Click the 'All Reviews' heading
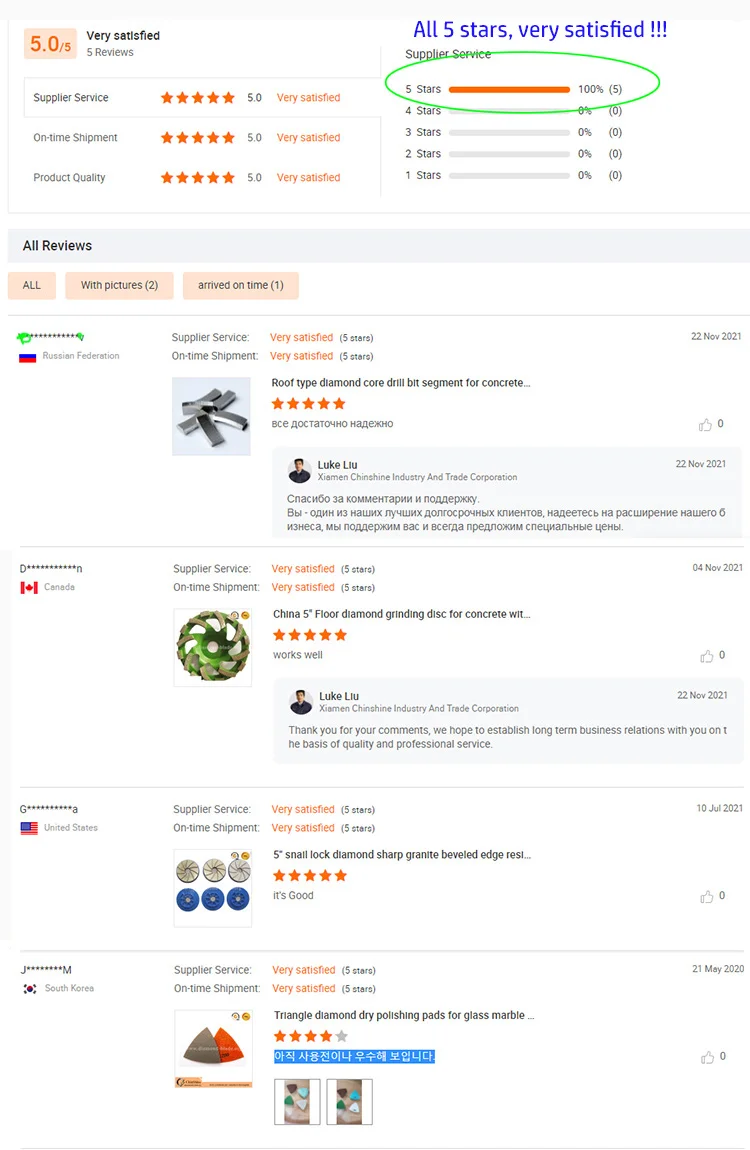This screenshot has width=750, height=1150. (57, 246)
